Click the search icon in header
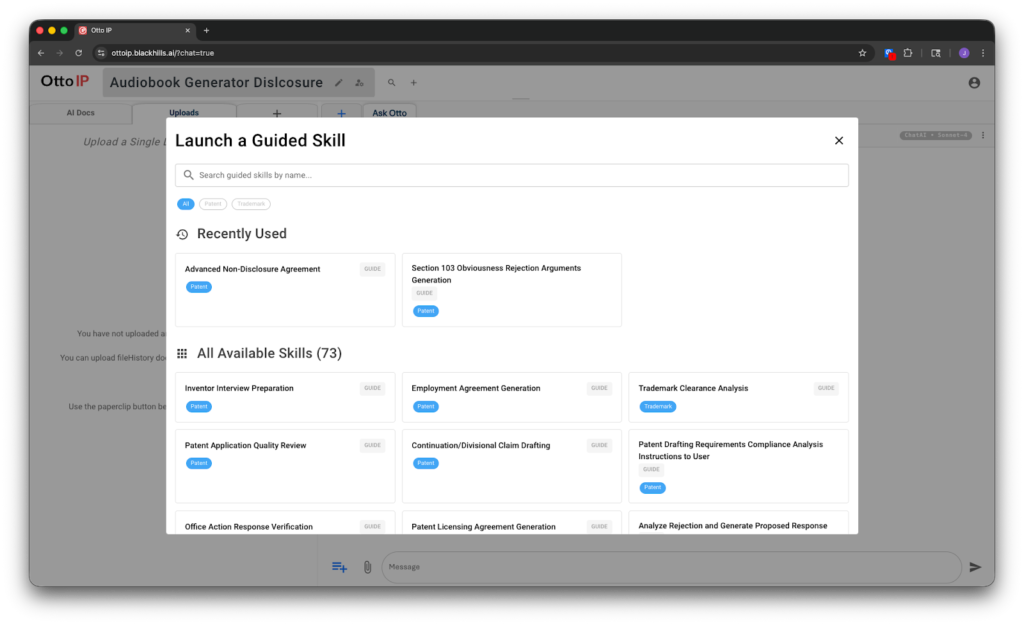Image resolution: width=1024 pixels, height=625 pixels. tap(392, 83)
